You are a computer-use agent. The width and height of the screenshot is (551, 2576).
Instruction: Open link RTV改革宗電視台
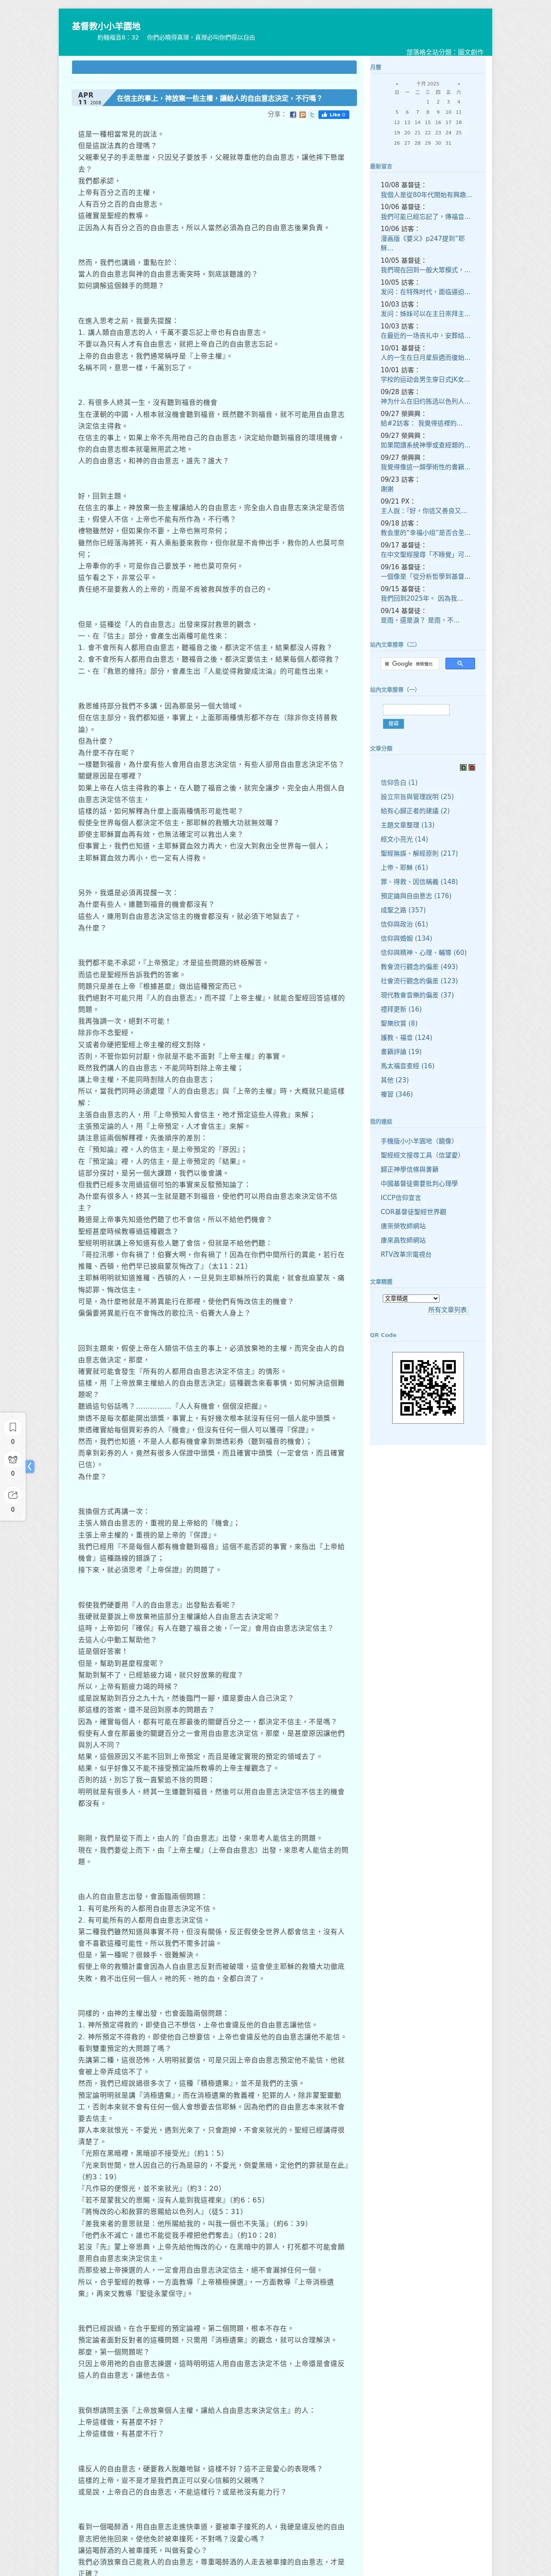406,1254
